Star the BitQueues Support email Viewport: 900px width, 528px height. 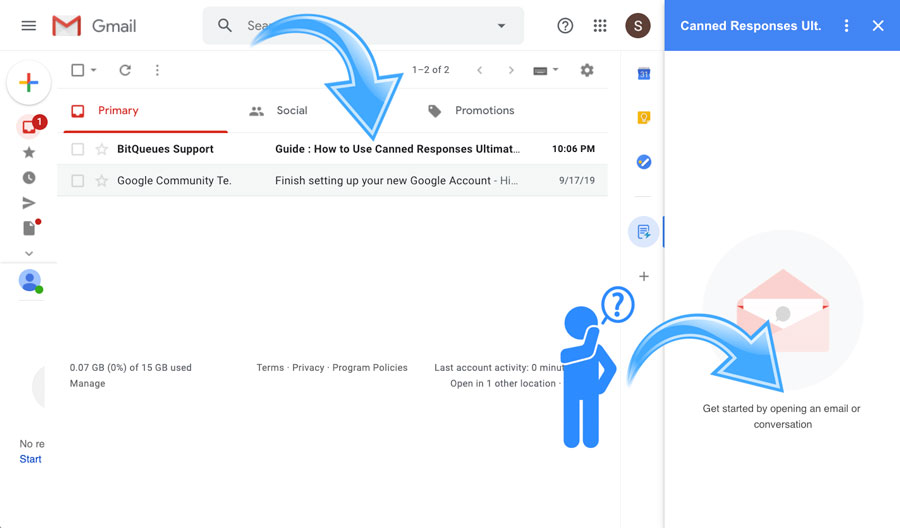pos(101,149)
